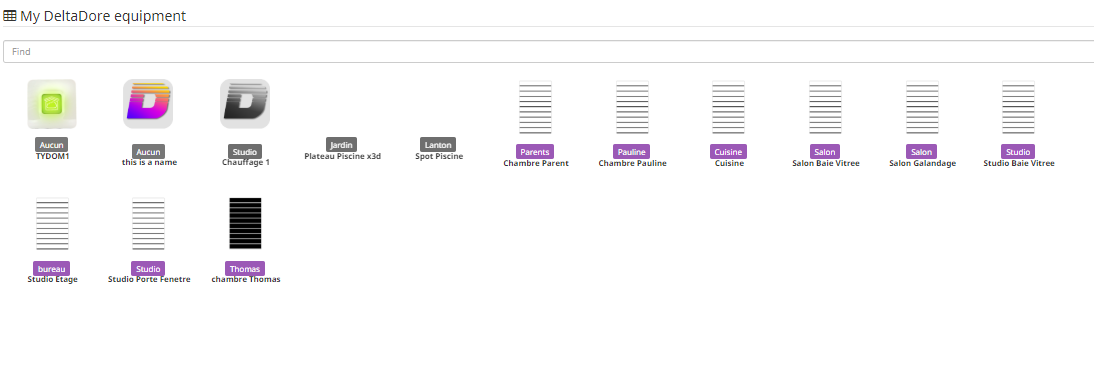Screen dimensions: 1094x369
Task: Select the grey D icon for Chauffage 1
Action: point(245,104)
